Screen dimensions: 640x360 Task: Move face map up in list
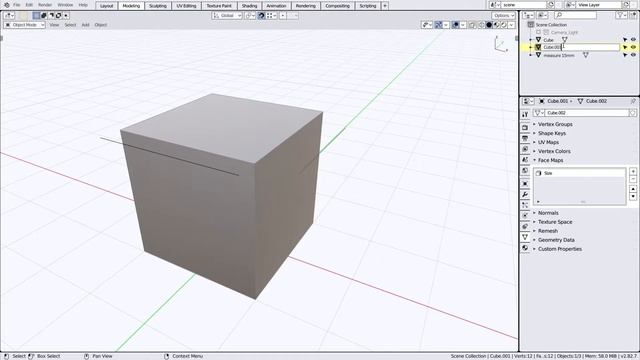click(x=633, y=189)
